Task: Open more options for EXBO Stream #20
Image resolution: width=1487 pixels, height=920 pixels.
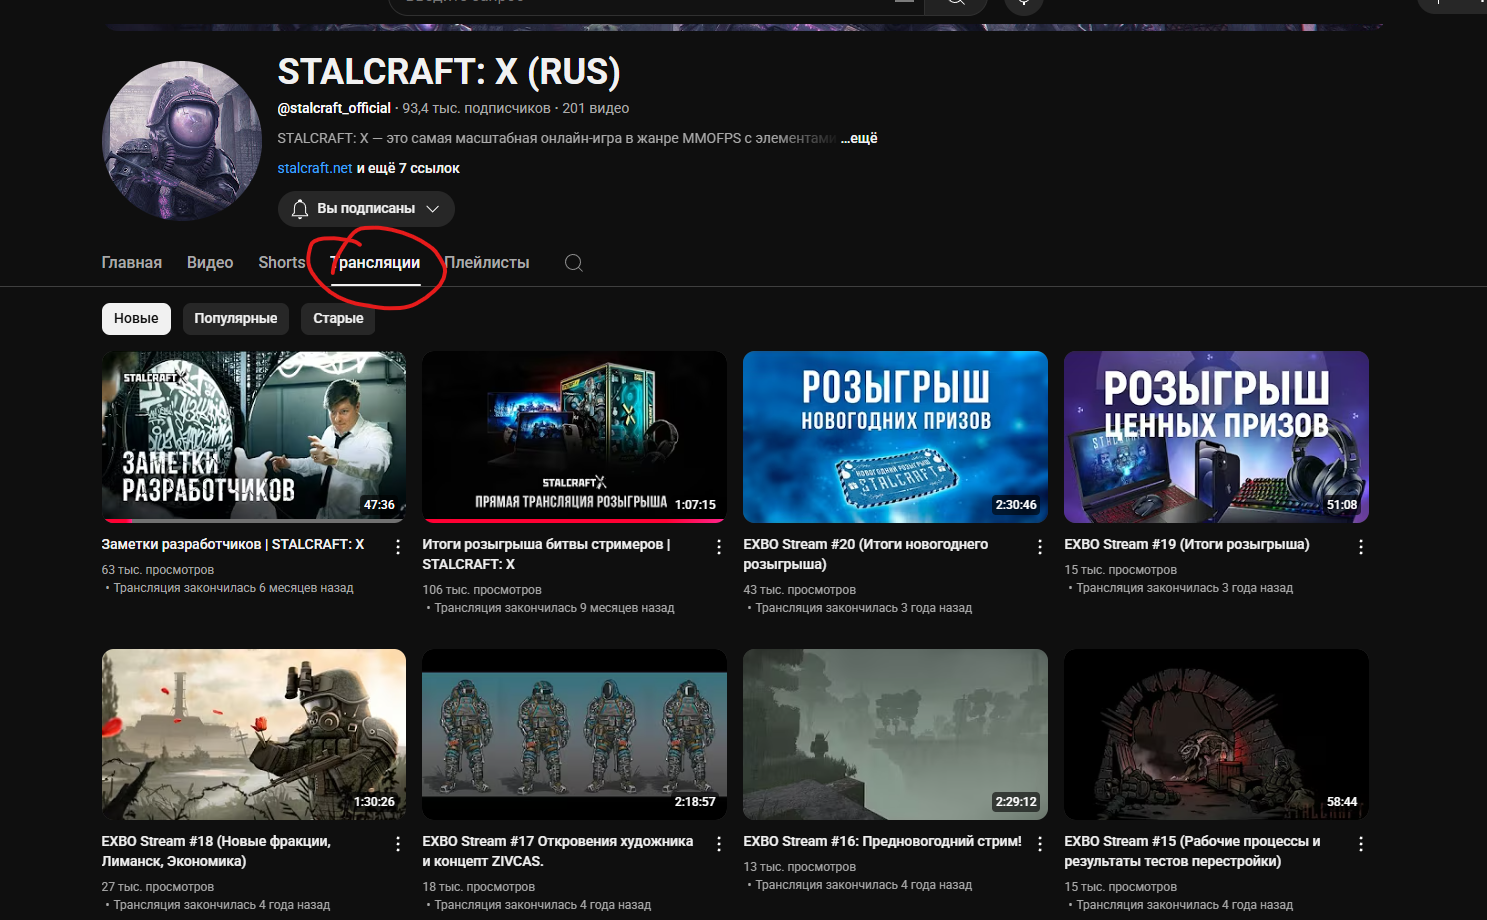Action: [1040, 547]
